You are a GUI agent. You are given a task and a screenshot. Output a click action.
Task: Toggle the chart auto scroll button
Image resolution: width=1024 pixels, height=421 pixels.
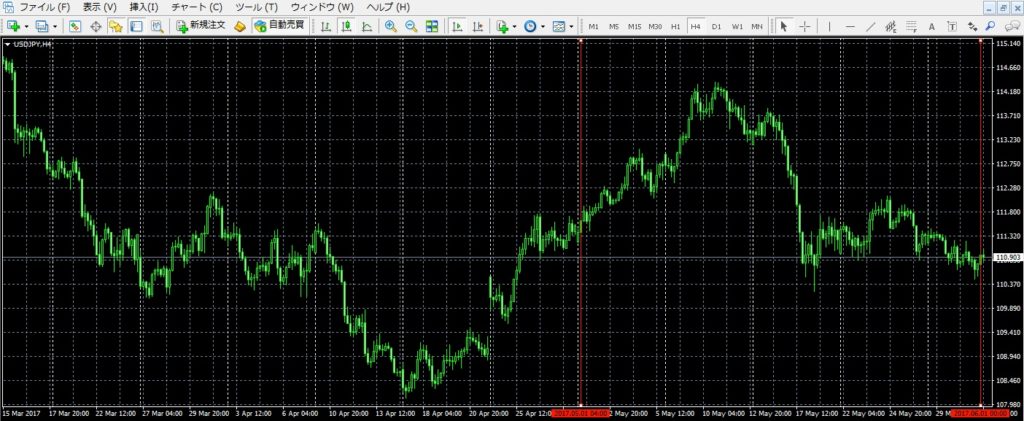click(457, 26)
